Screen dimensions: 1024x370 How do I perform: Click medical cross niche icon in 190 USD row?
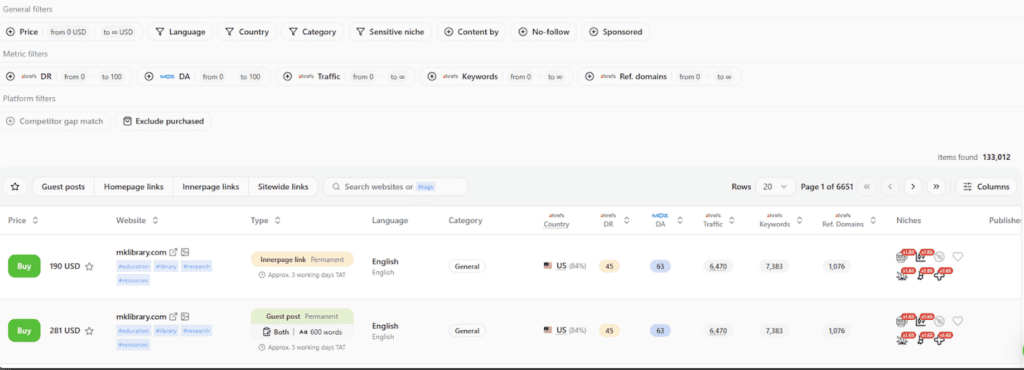pyautogui.click(x=940, y=275)
